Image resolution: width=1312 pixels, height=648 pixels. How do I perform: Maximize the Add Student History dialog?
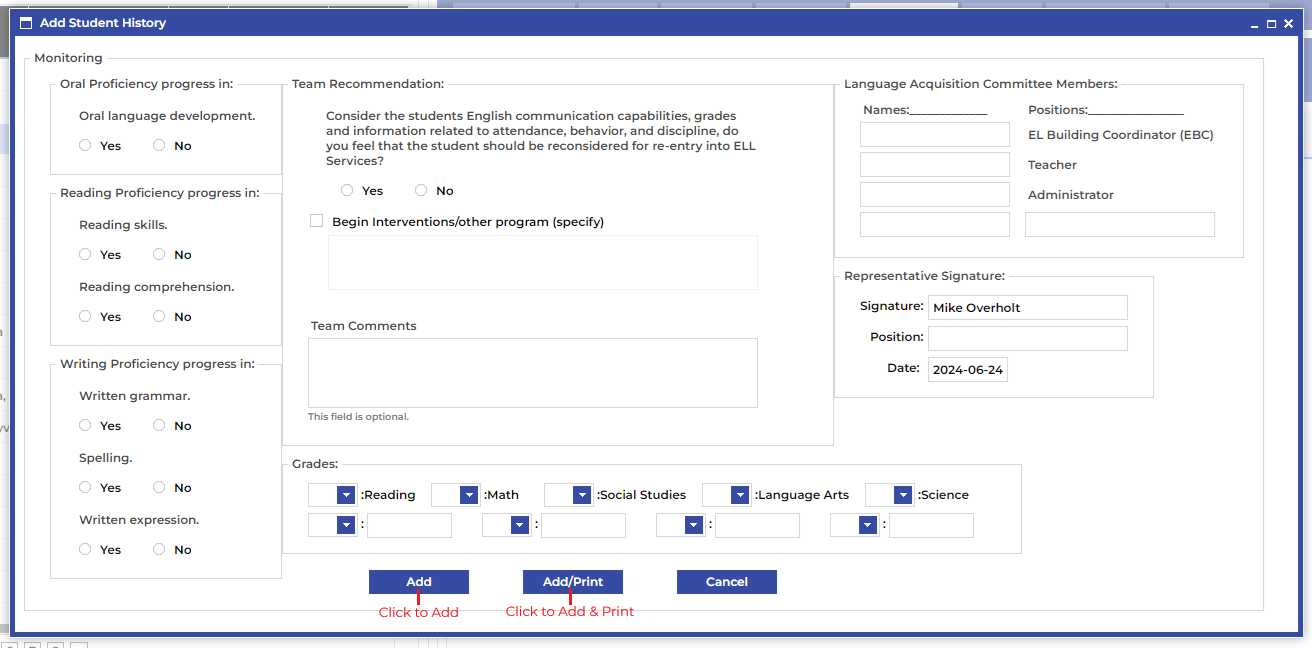(x=1271, y=24)
